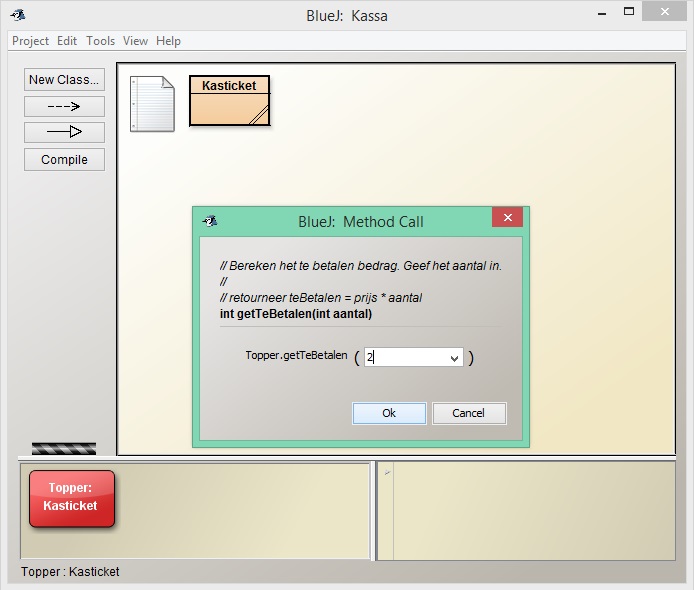Click the 'BlueJ: Method Call' dialog title

coord(361,221)
